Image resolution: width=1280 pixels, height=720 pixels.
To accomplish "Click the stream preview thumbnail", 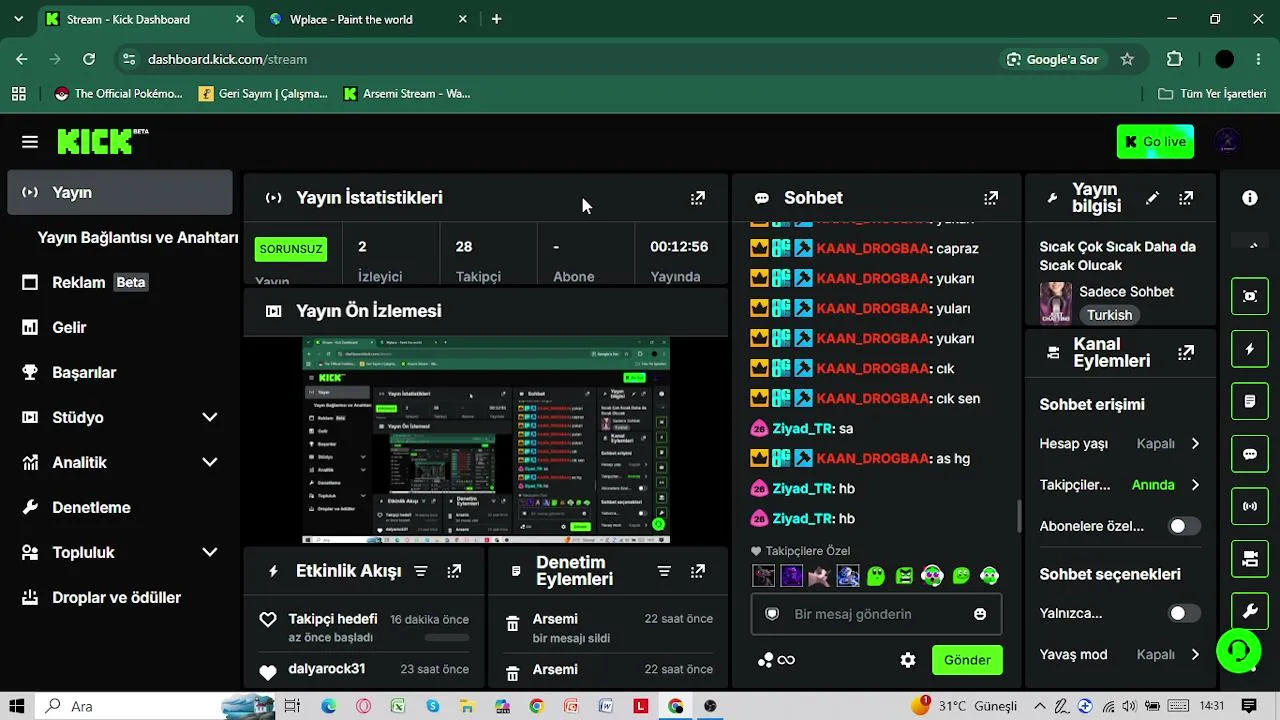I will [486, 440].
